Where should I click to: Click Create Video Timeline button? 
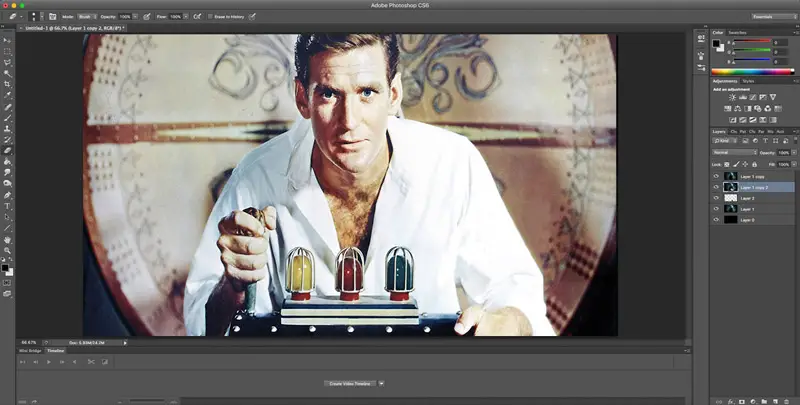(x=350, y=384)
